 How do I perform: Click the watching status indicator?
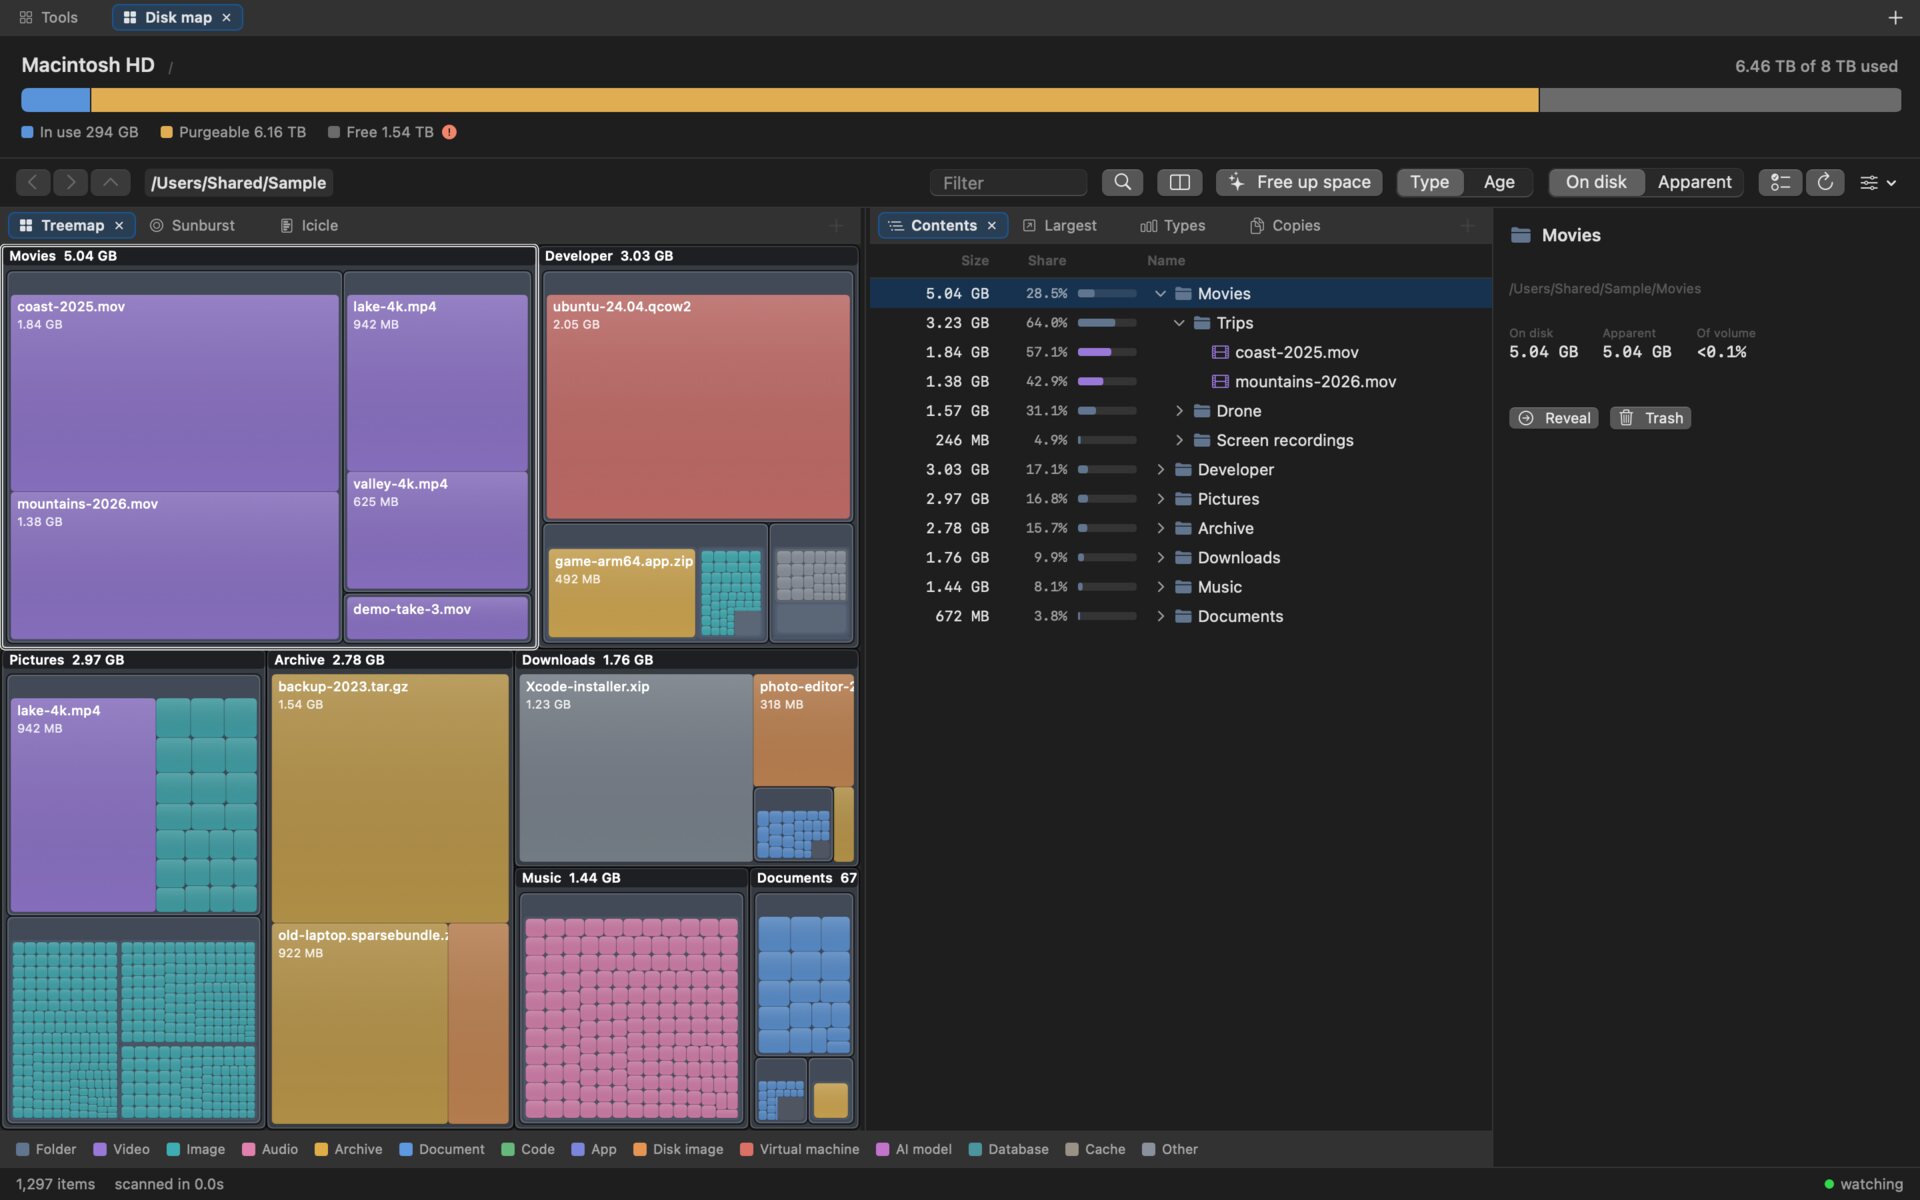click(x=1863, y=1184)
